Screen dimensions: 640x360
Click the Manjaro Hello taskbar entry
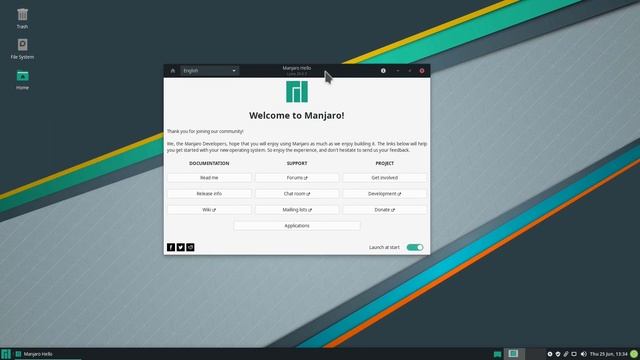(x=47, y=354)
